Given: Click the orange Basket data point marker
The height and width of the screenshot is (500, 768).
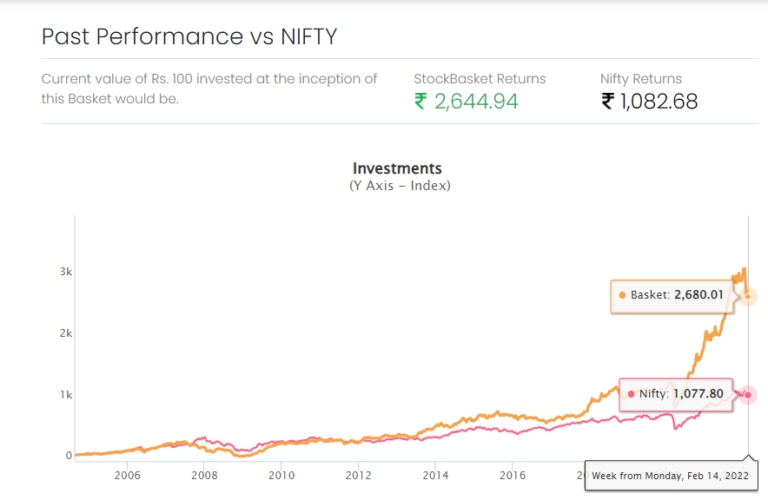Looking at the screenshot, I should click(748, 296).
